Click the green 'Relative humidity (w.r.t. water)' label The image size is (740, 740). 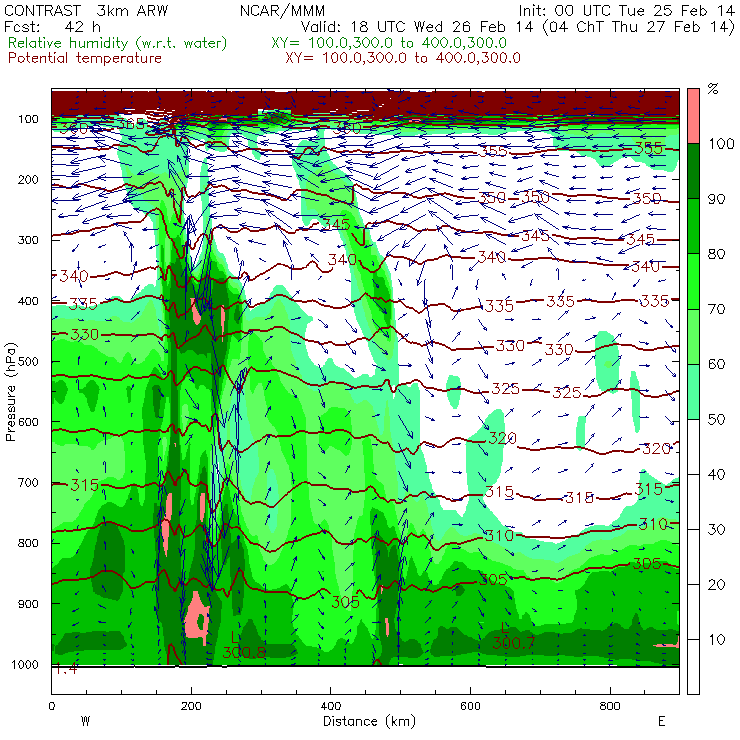[118, 43]
